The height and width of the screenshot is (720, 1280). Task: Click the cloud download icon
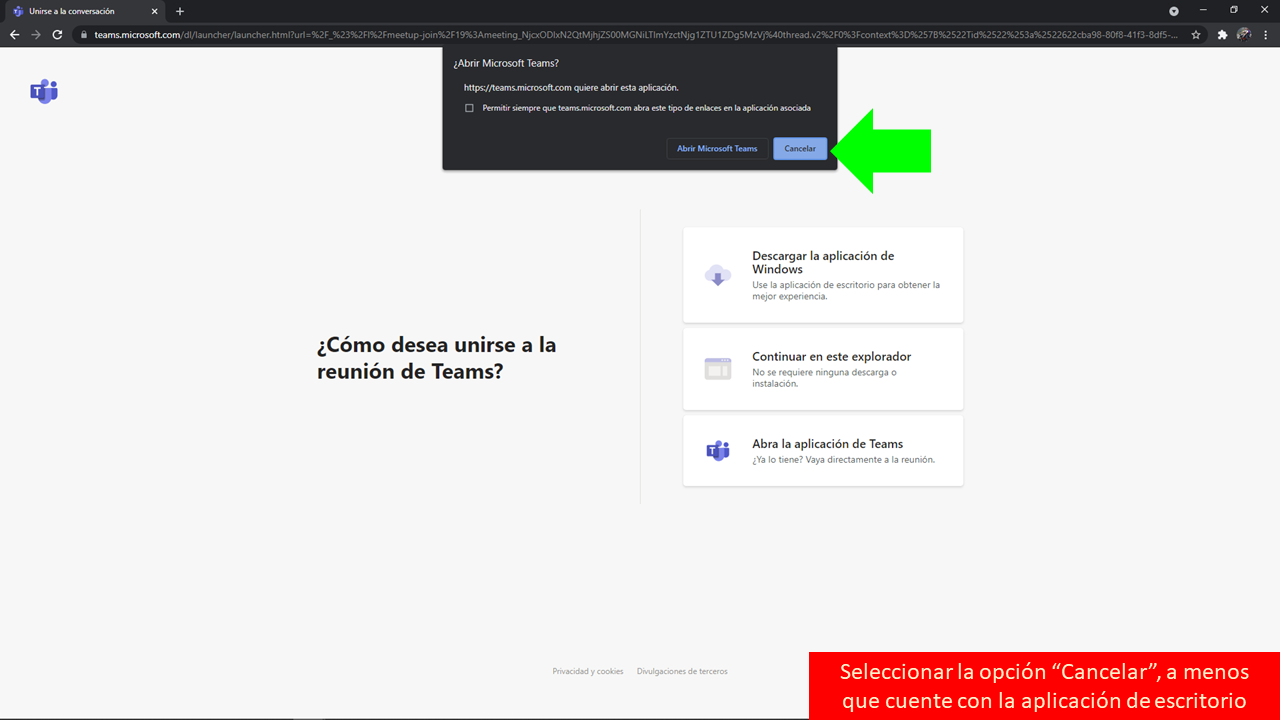point(718,275)
